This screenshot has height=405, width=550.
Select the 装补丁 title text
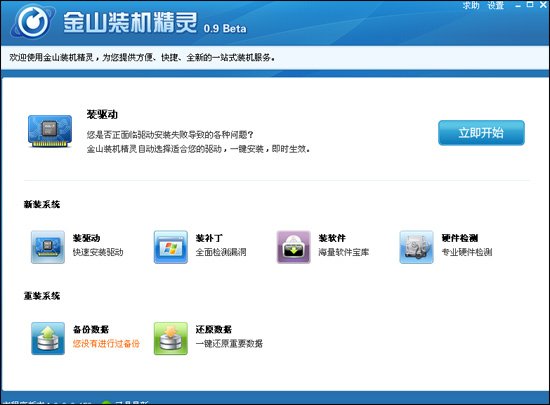click(x=209, y=238)
